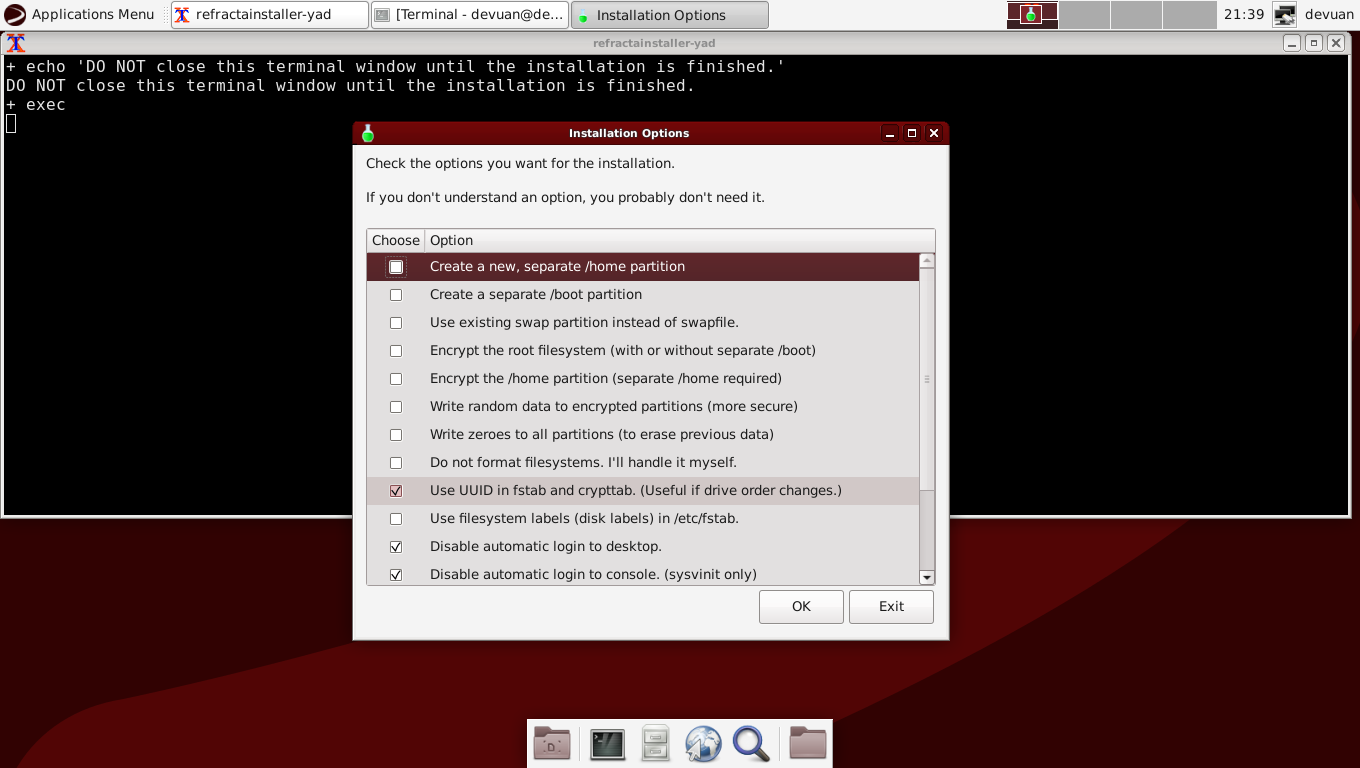
Task: Enable encrypt the root filesystem checkbox
Action: point(396,351)
